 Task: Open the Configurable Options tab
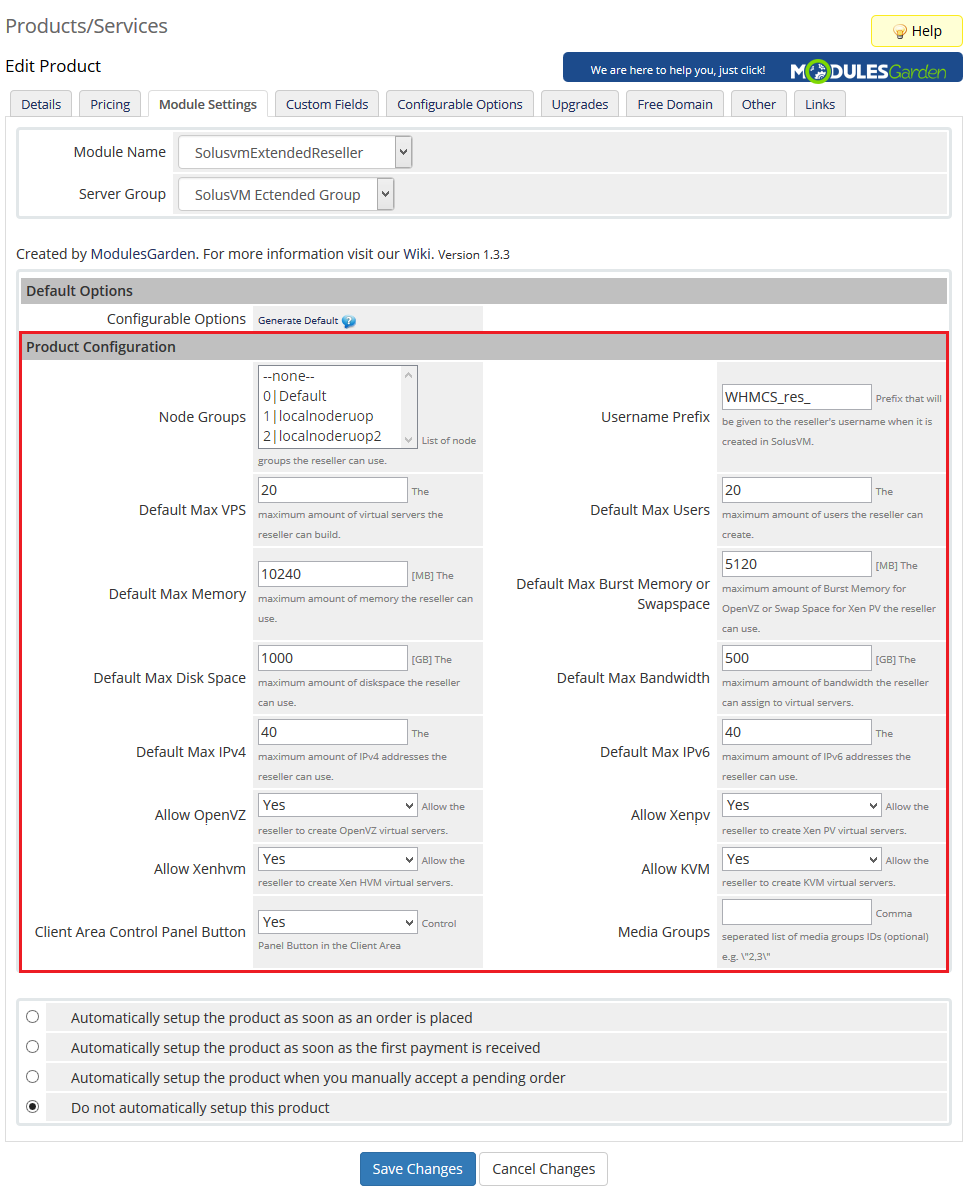(460, 104)
